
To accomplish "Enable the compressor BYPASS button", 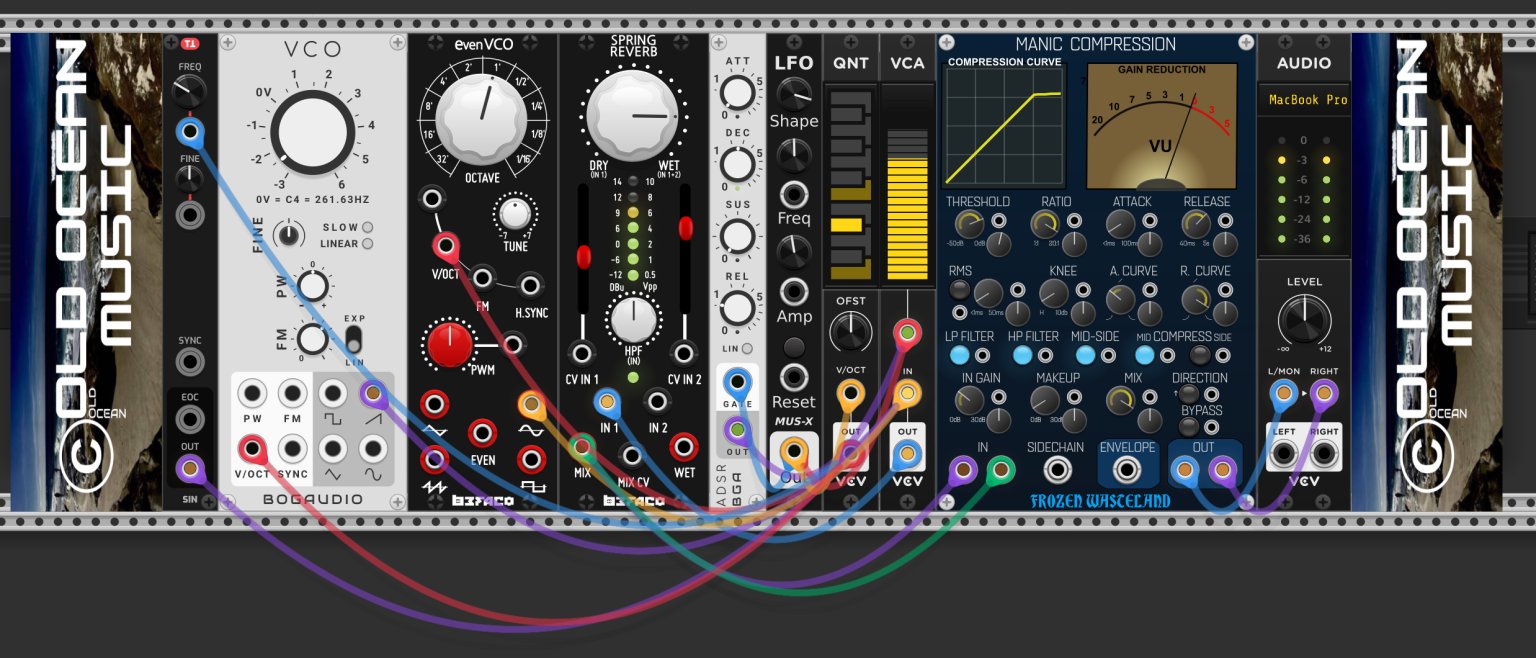I will (x=1188, y=427).
